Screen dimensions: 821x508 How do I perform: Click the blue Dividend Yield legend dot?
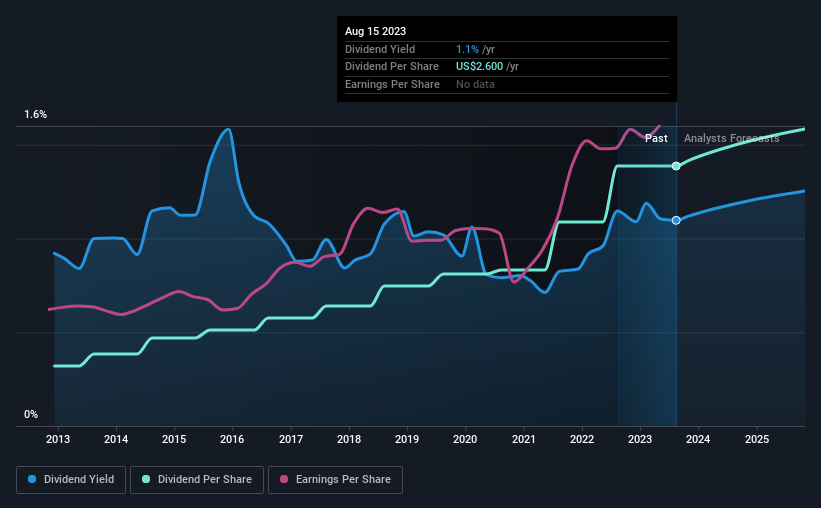(x=32, y=479)
